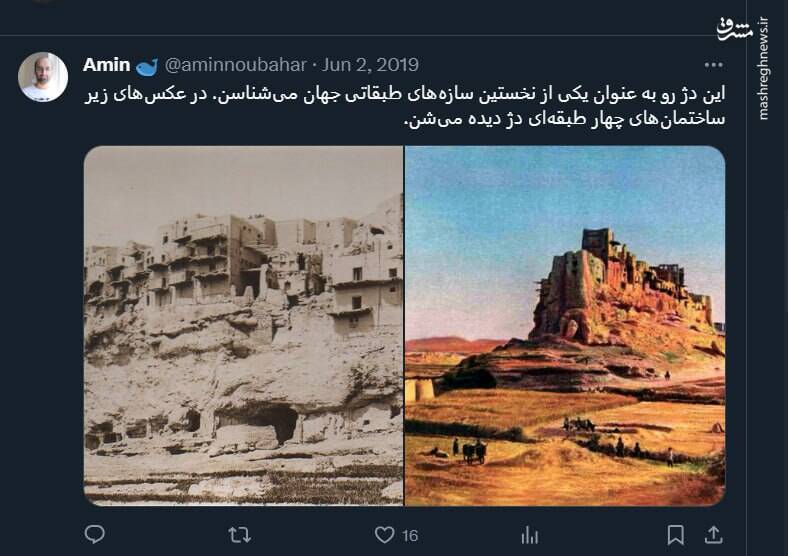Enlarge the colored fortress painting
This screenshot has height=556, width=788.
click(x=565, y=325)
